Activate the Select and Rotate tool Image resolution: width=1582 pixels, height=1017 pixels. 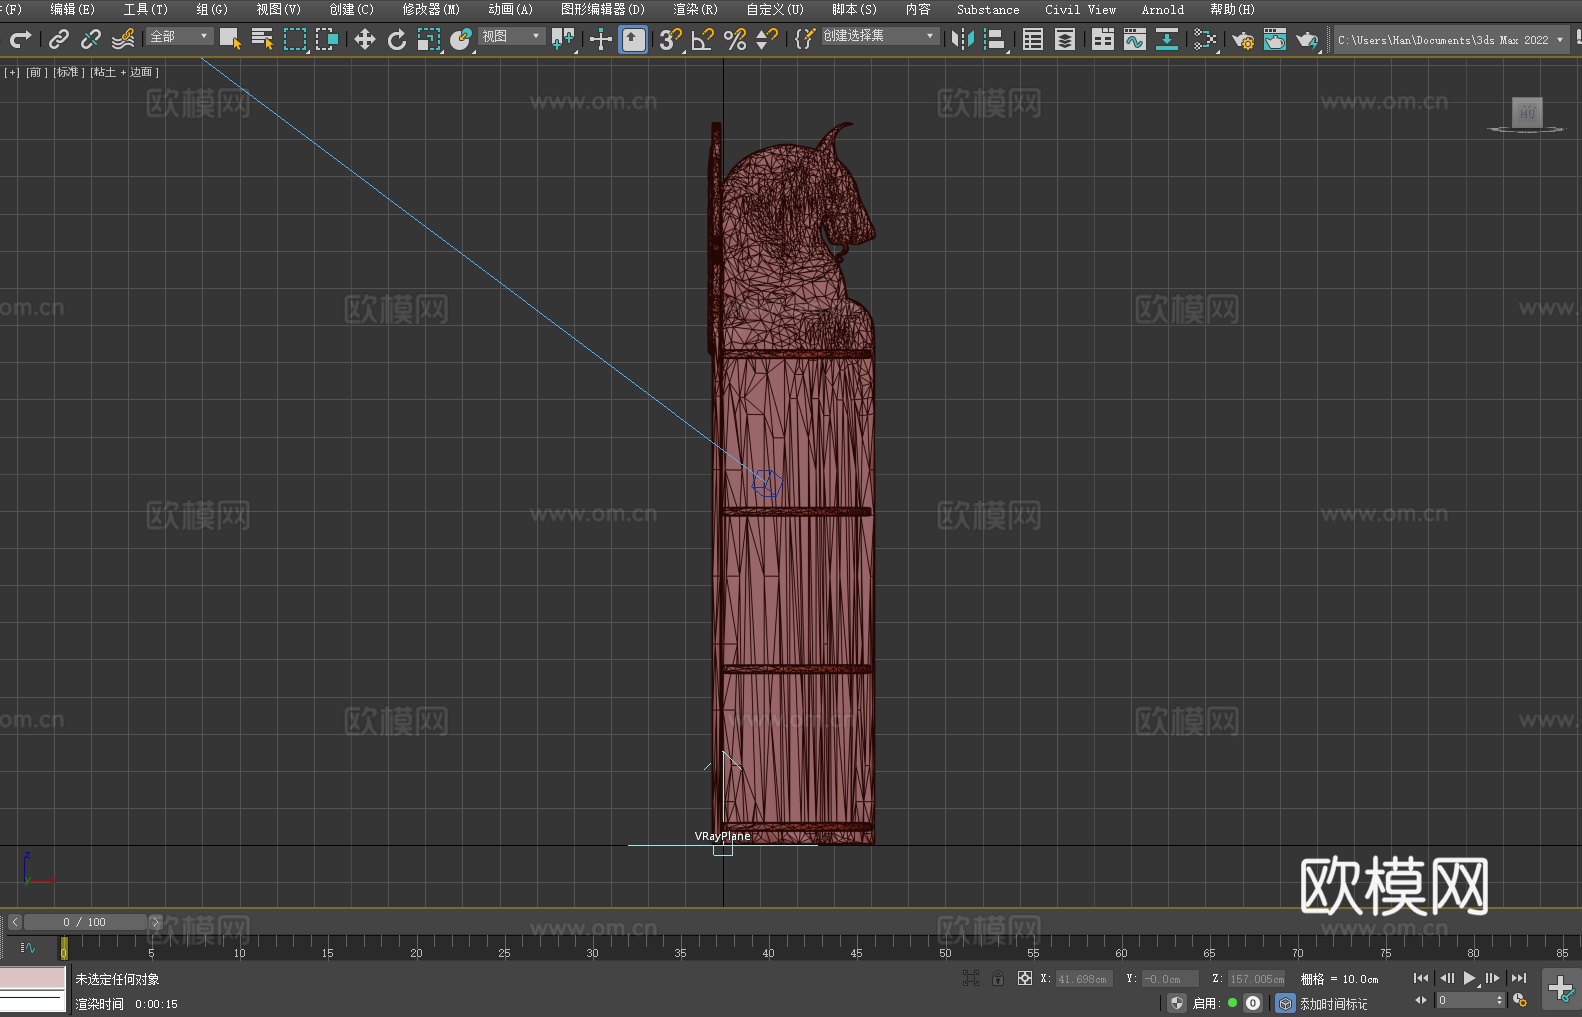point(397,39)
